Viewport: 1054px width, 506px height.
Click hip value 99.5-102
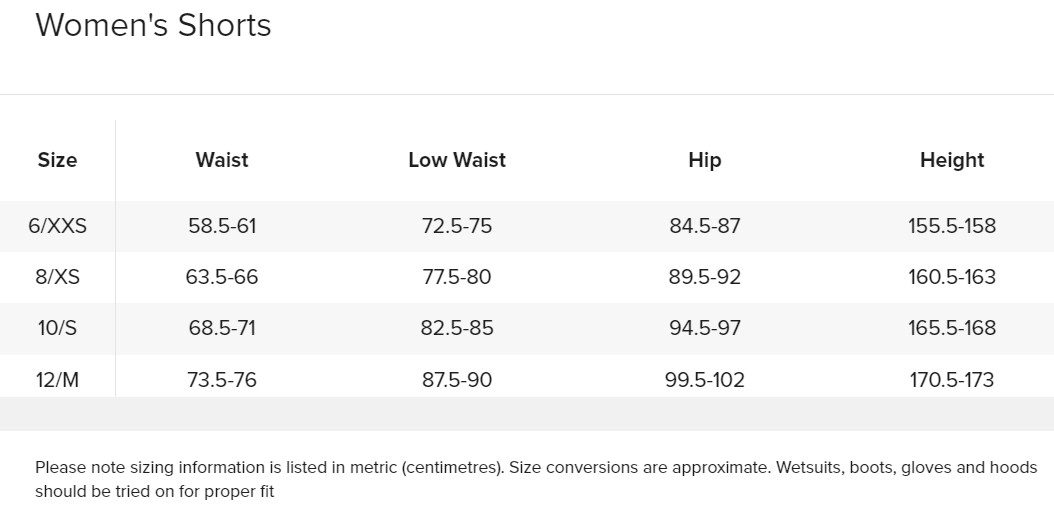(x=704, y=380)
